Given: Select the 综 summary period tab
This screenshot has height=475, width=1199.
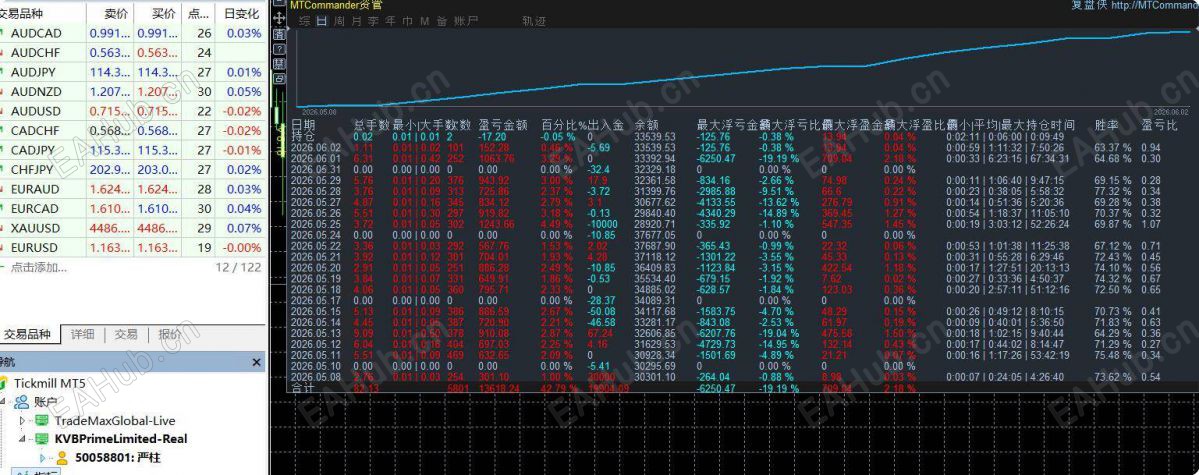Looking at the screenshot, I should point(305,21).
